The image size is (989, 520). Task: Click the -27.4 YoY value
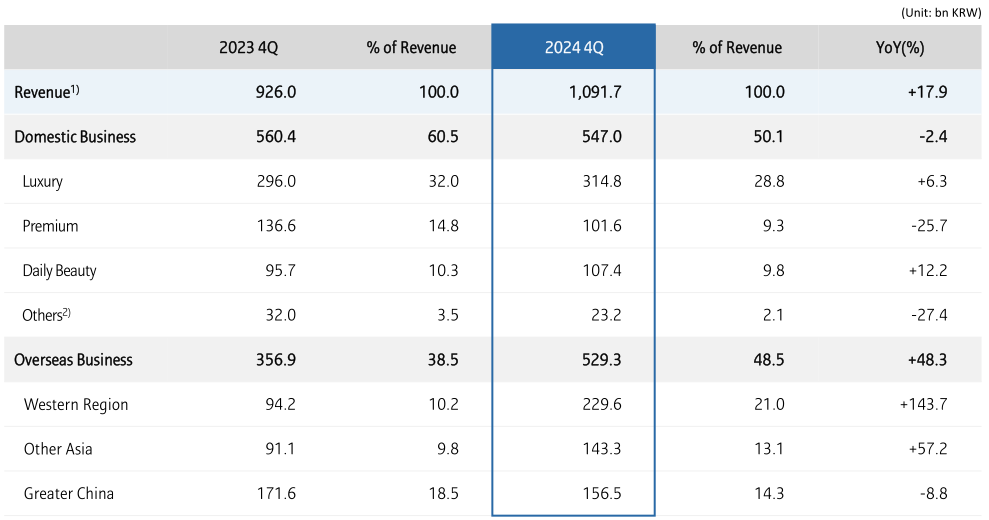[x=927, y=315]
